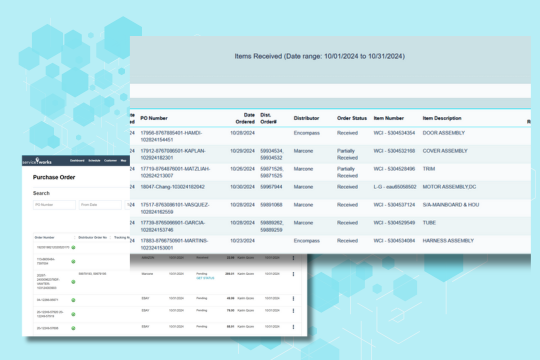Click green status icon in last order row
The image size is (540, 360).
(x=73, y=328)
